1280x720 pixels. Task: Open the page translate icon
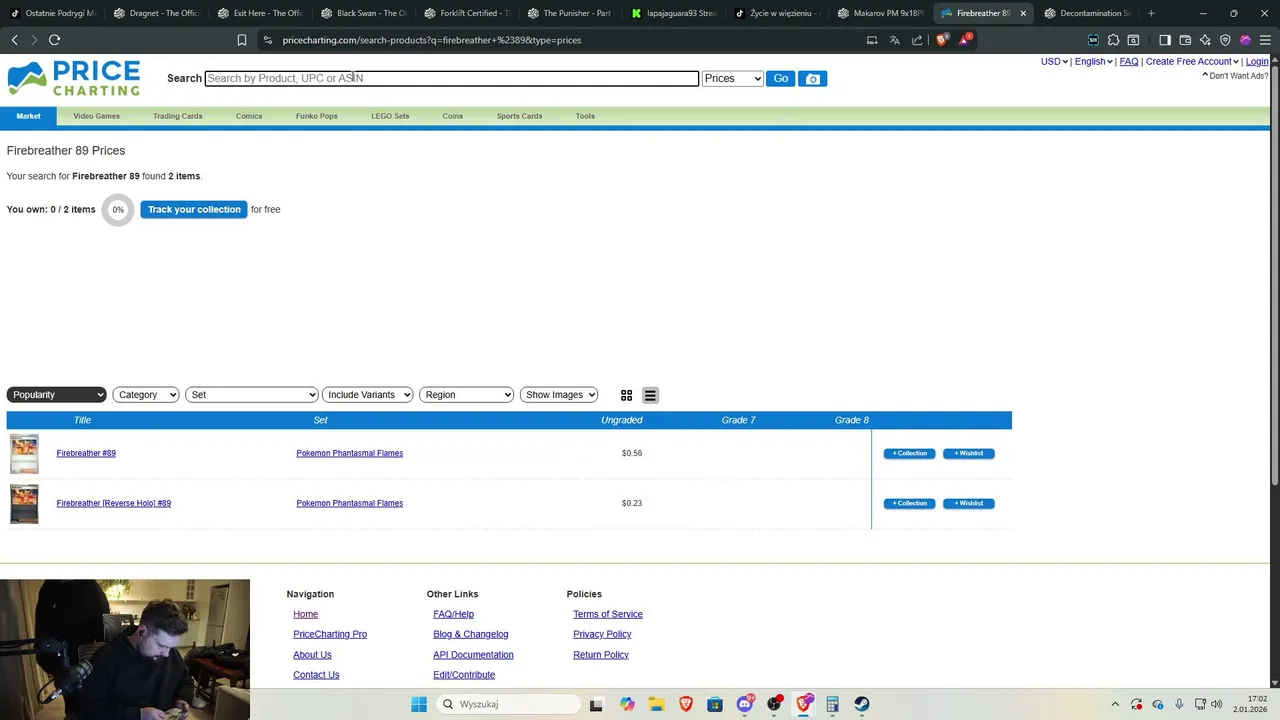(894, 40)
